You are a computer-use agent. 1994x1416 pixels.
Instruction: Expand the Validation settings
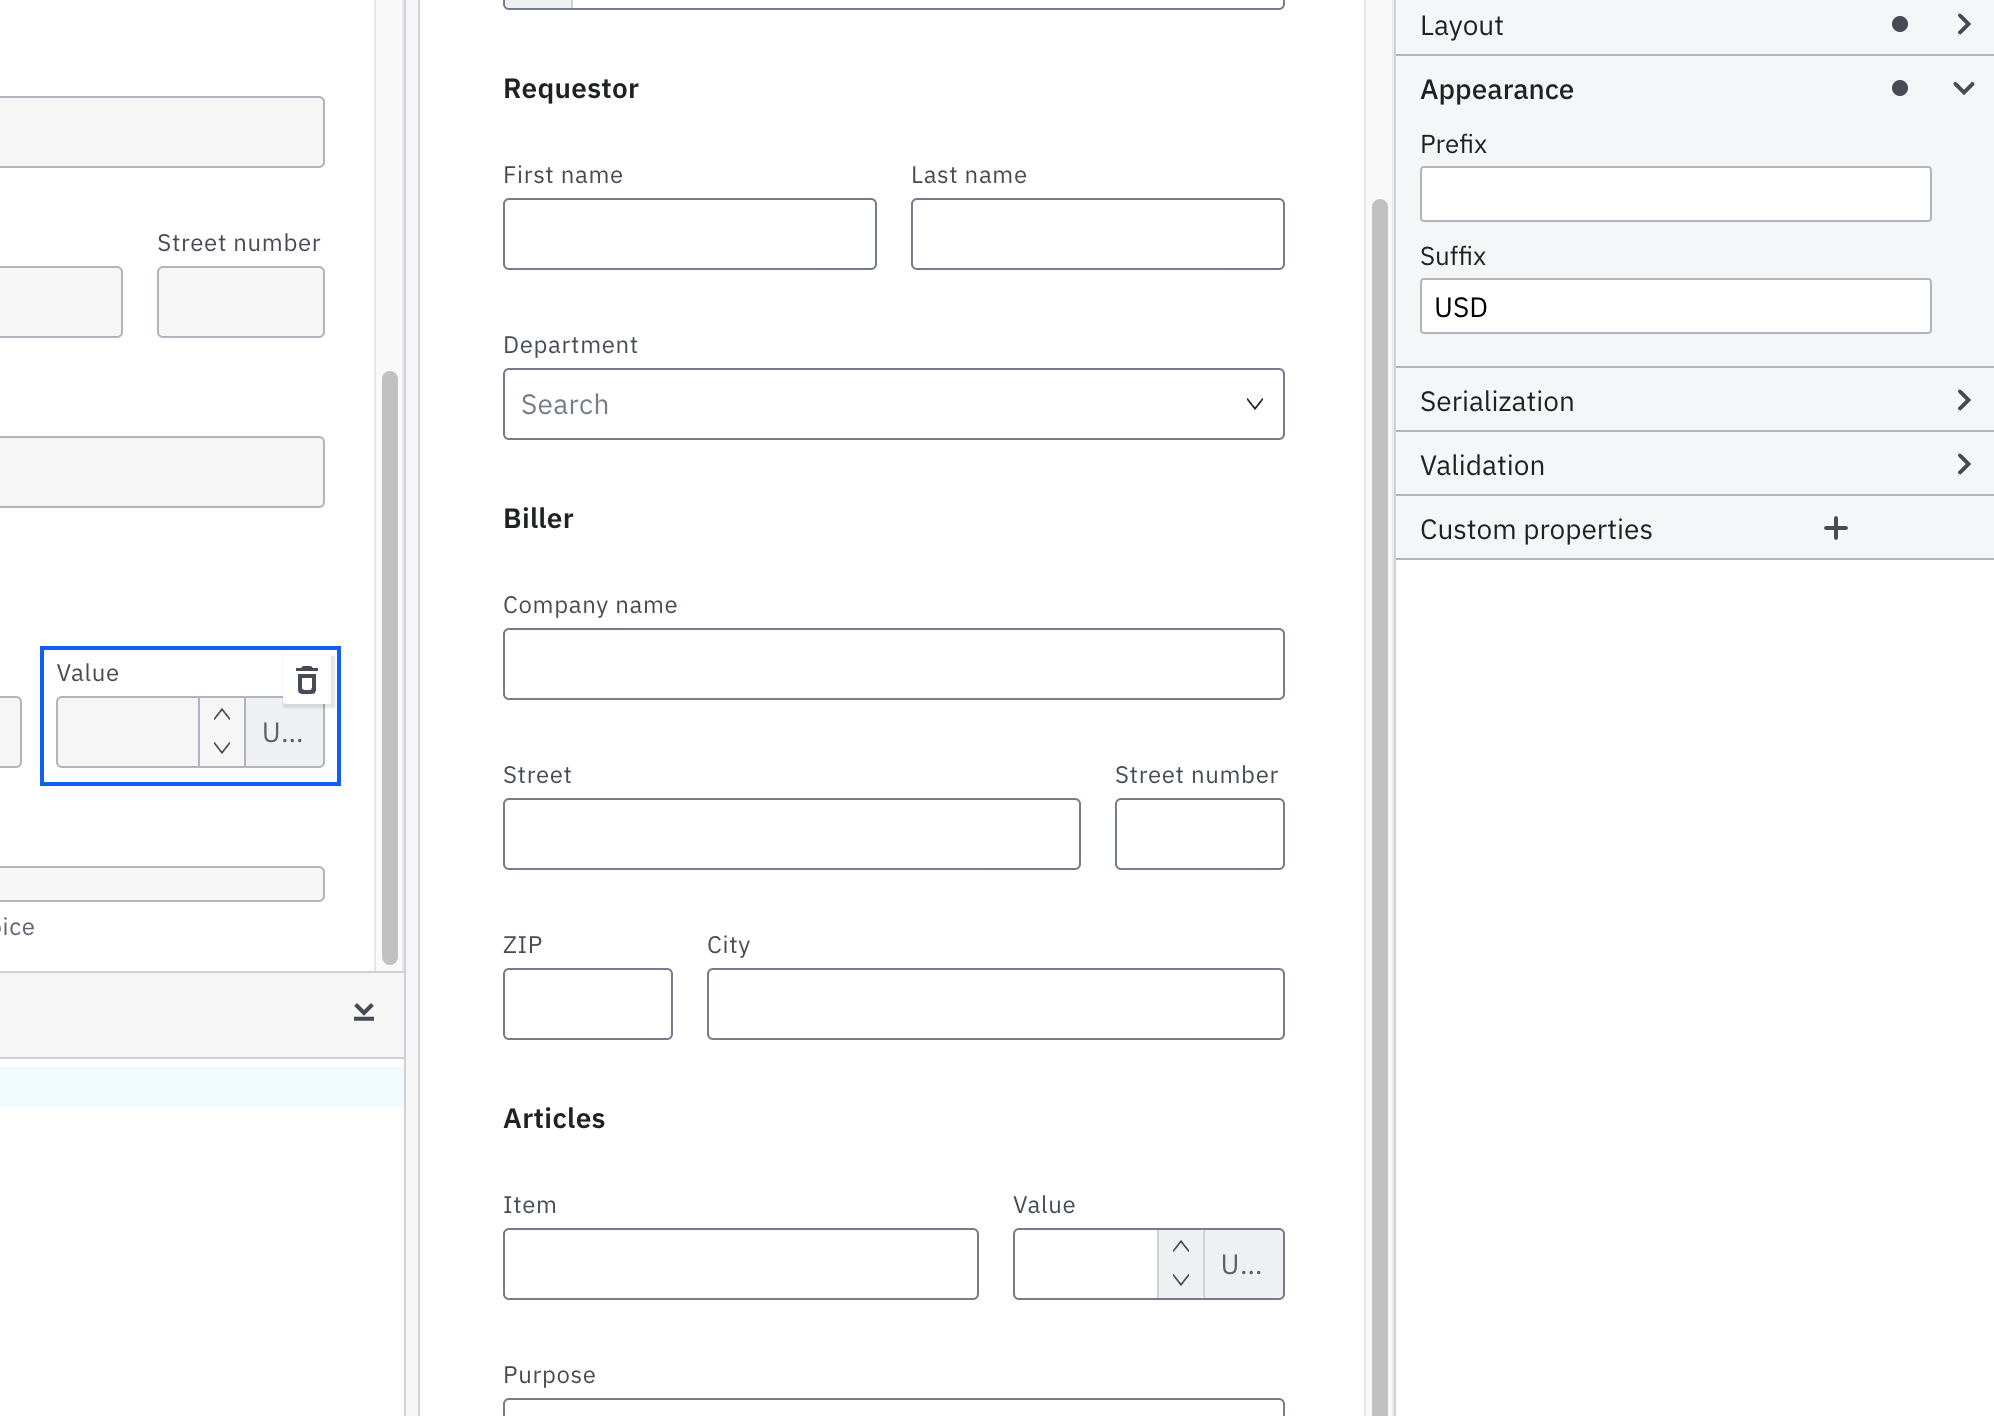pyautogui.click(x=1963, y=464)
